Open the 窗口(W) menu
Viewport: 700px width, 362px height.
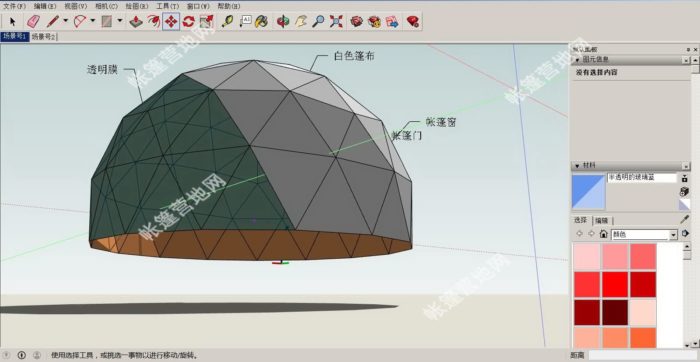tap(198, 6)
